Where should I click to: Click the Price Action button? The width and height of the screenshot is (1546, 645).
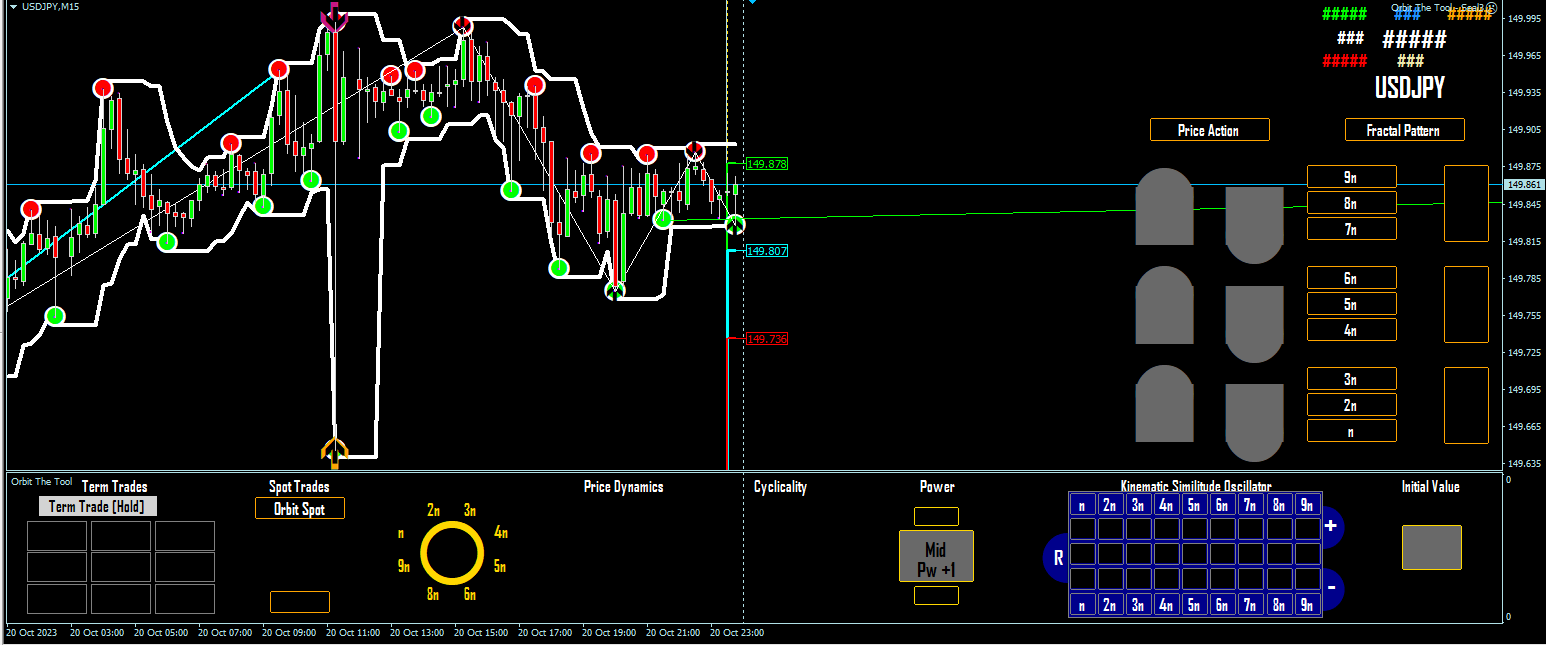coord(1209,130)
